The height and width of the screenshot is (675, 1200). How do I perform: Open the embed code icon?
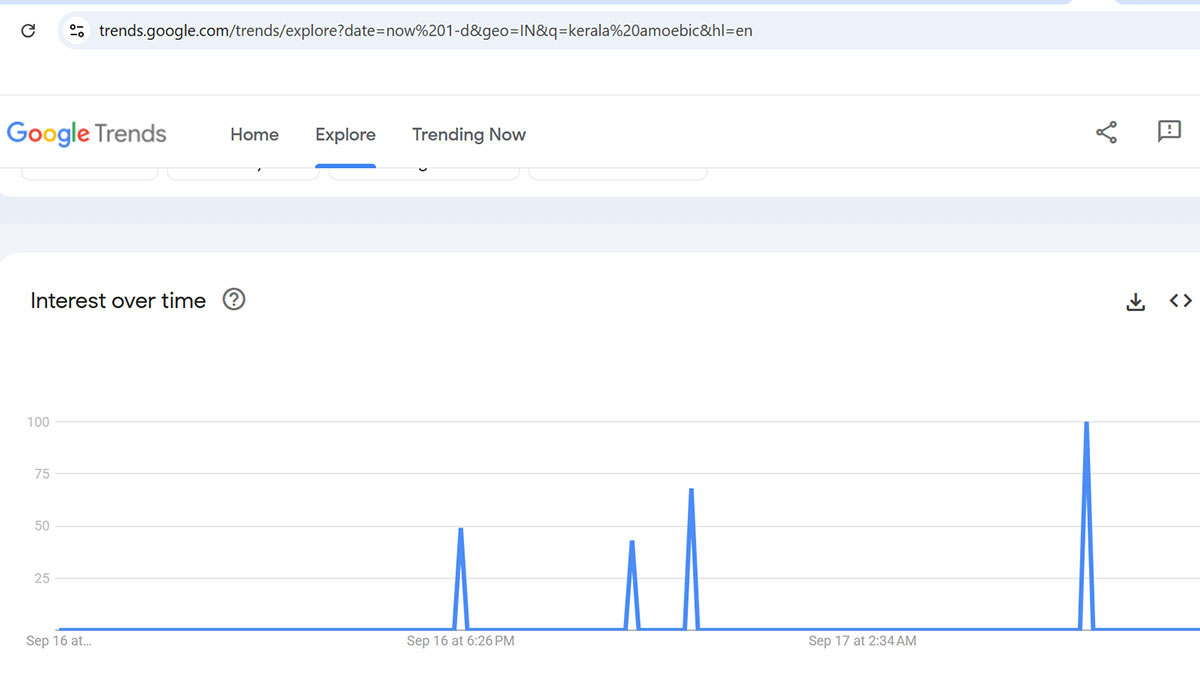click(1180, 301)
